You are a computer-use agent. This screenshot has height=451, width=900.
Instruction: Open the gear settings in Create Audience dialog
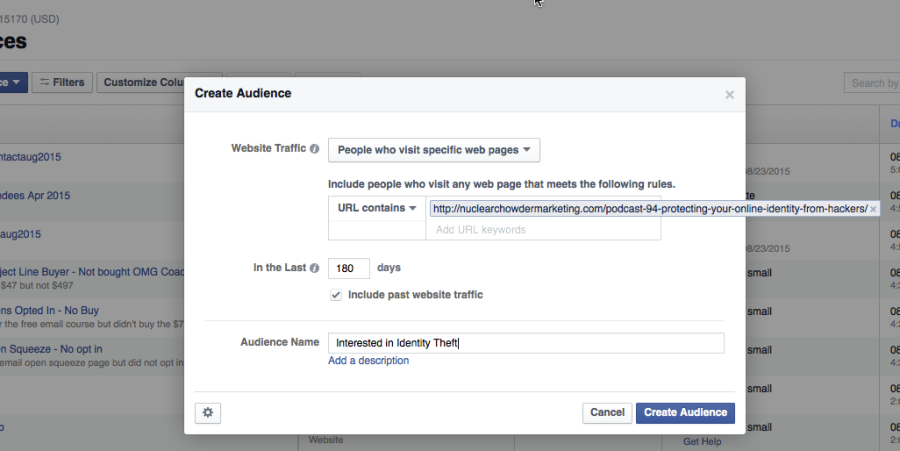[208, 413]
